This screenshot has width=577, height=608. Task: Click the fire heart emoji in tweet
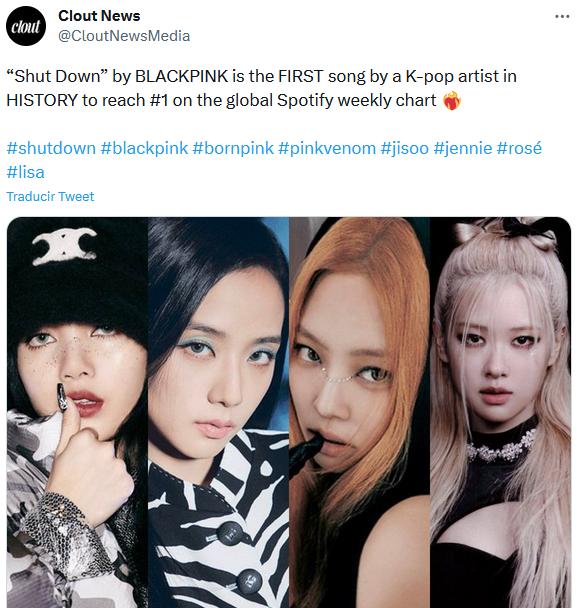(x=452, y=101)
